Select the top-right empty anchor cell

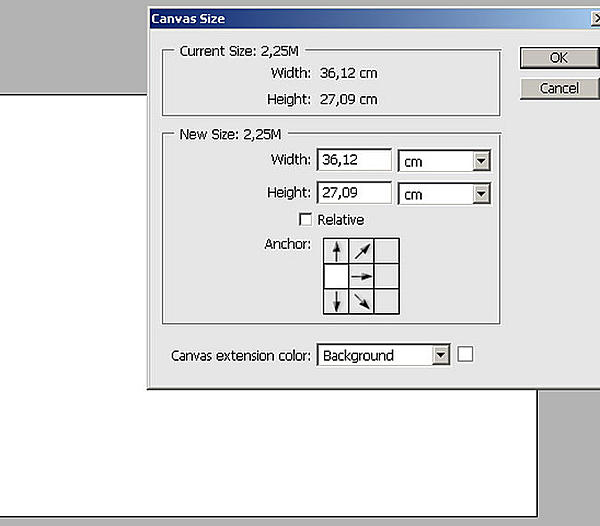pyautogui.click(x=386, y=251)
